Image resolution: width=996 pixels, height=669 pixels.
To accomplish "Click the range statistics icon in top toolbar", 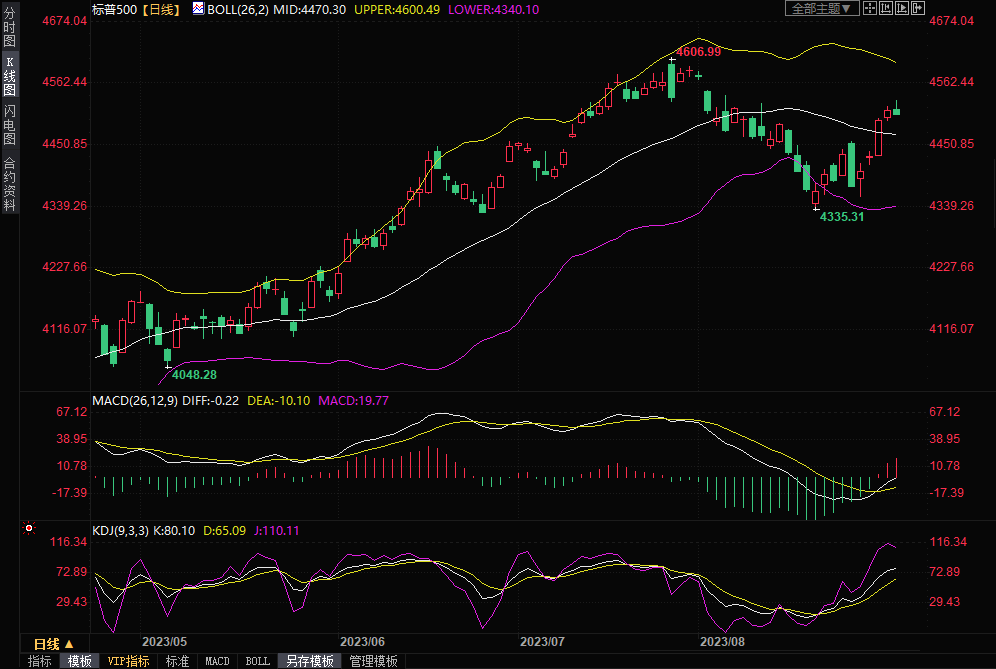I will (887, 8).
